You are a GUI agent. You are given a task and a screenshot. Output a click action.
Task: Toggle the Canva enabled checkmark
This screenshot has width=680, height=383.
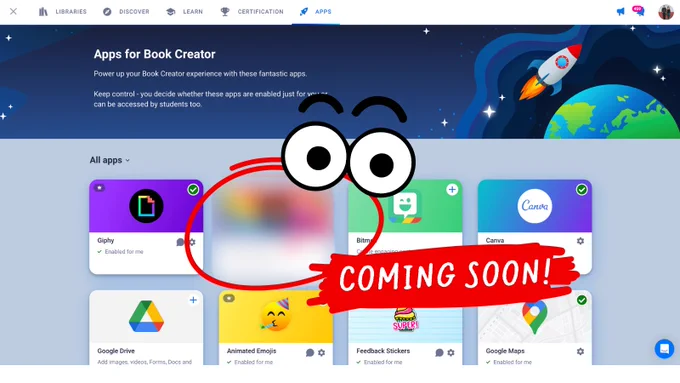pyautogui.click(x=582, y=190)
